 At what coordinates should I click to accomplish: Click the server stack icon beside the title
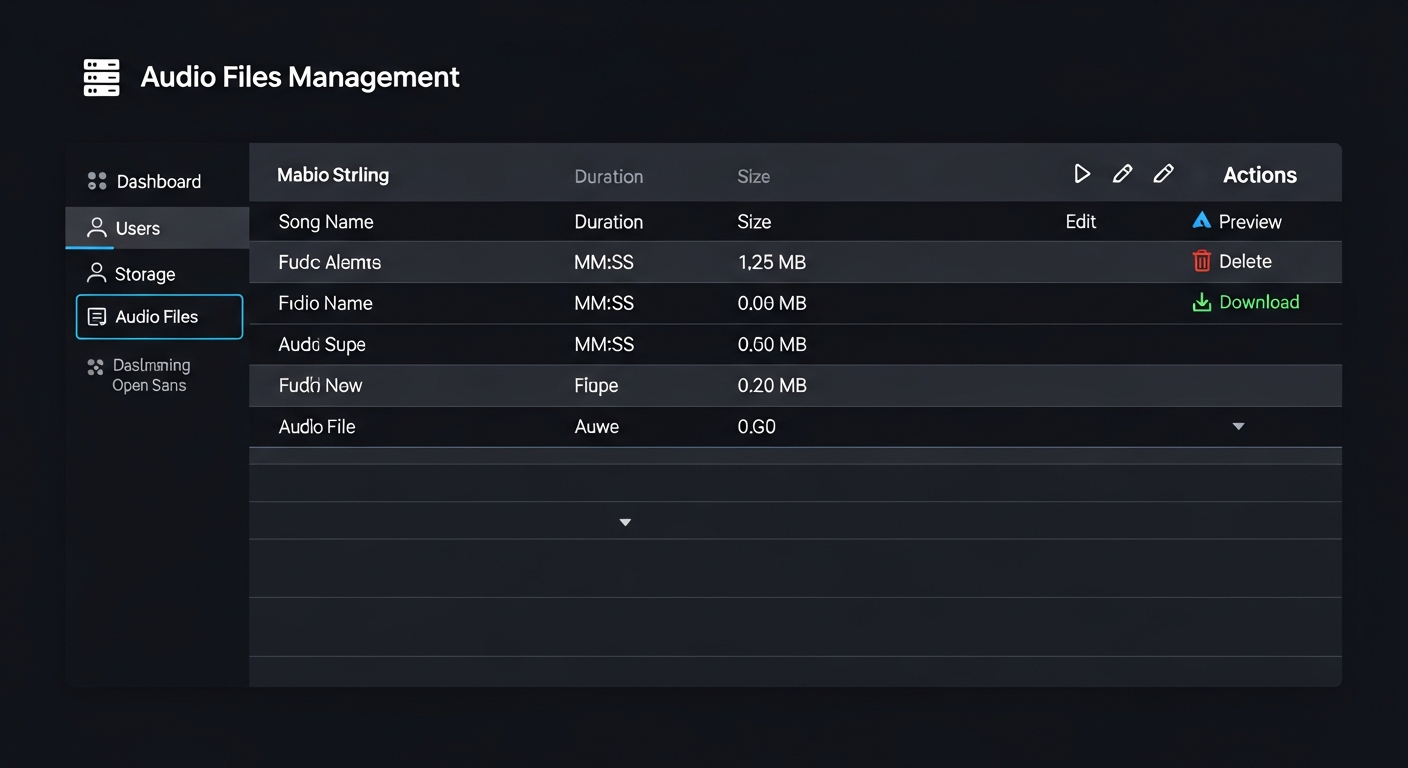(101, 77)
